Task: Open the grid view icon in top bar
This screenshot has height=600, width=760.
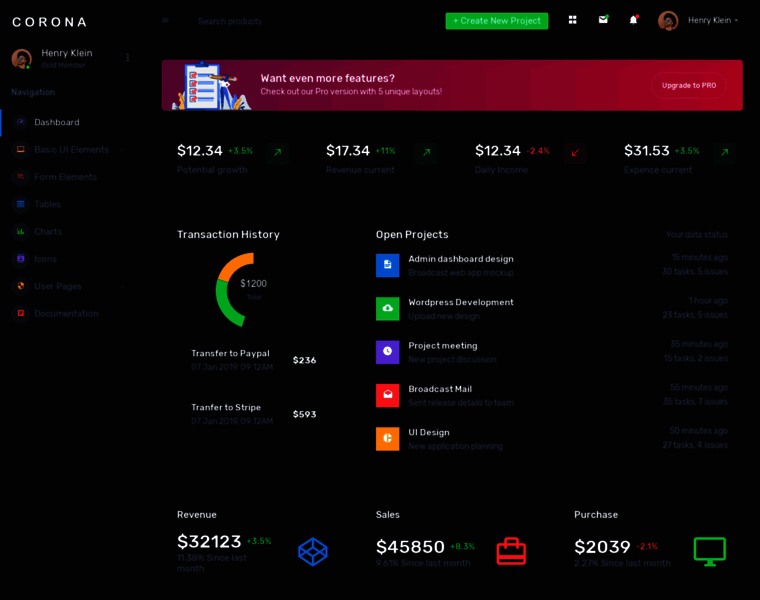Action: pyautogui.click(x=572, y=20)
